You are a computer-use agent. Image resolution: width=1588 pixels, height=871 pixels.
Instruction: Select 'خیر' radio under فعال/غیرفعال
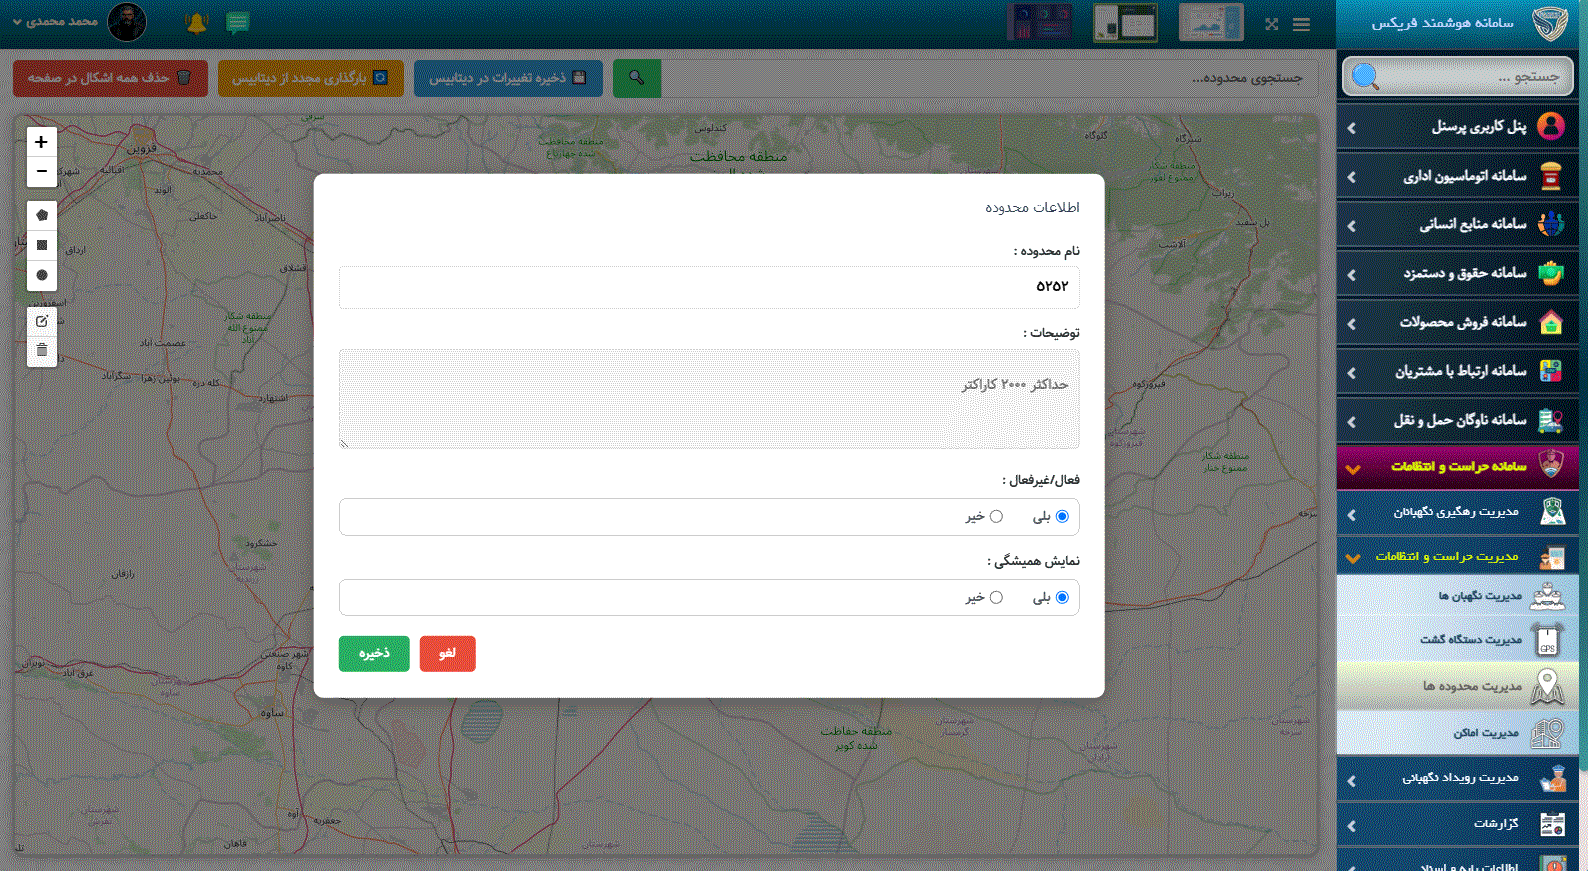pos(996,516)
